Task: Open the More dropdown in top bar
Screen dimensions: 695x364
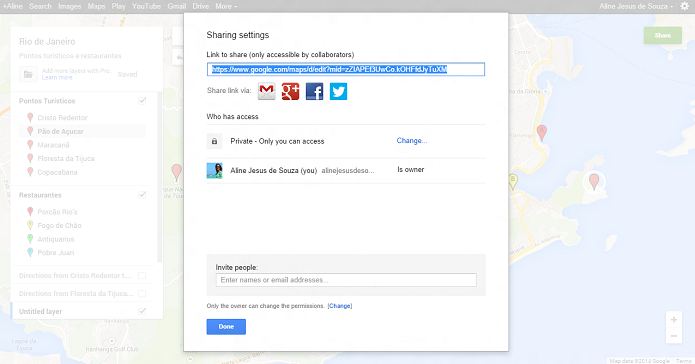Action: (x=226, y=6)
